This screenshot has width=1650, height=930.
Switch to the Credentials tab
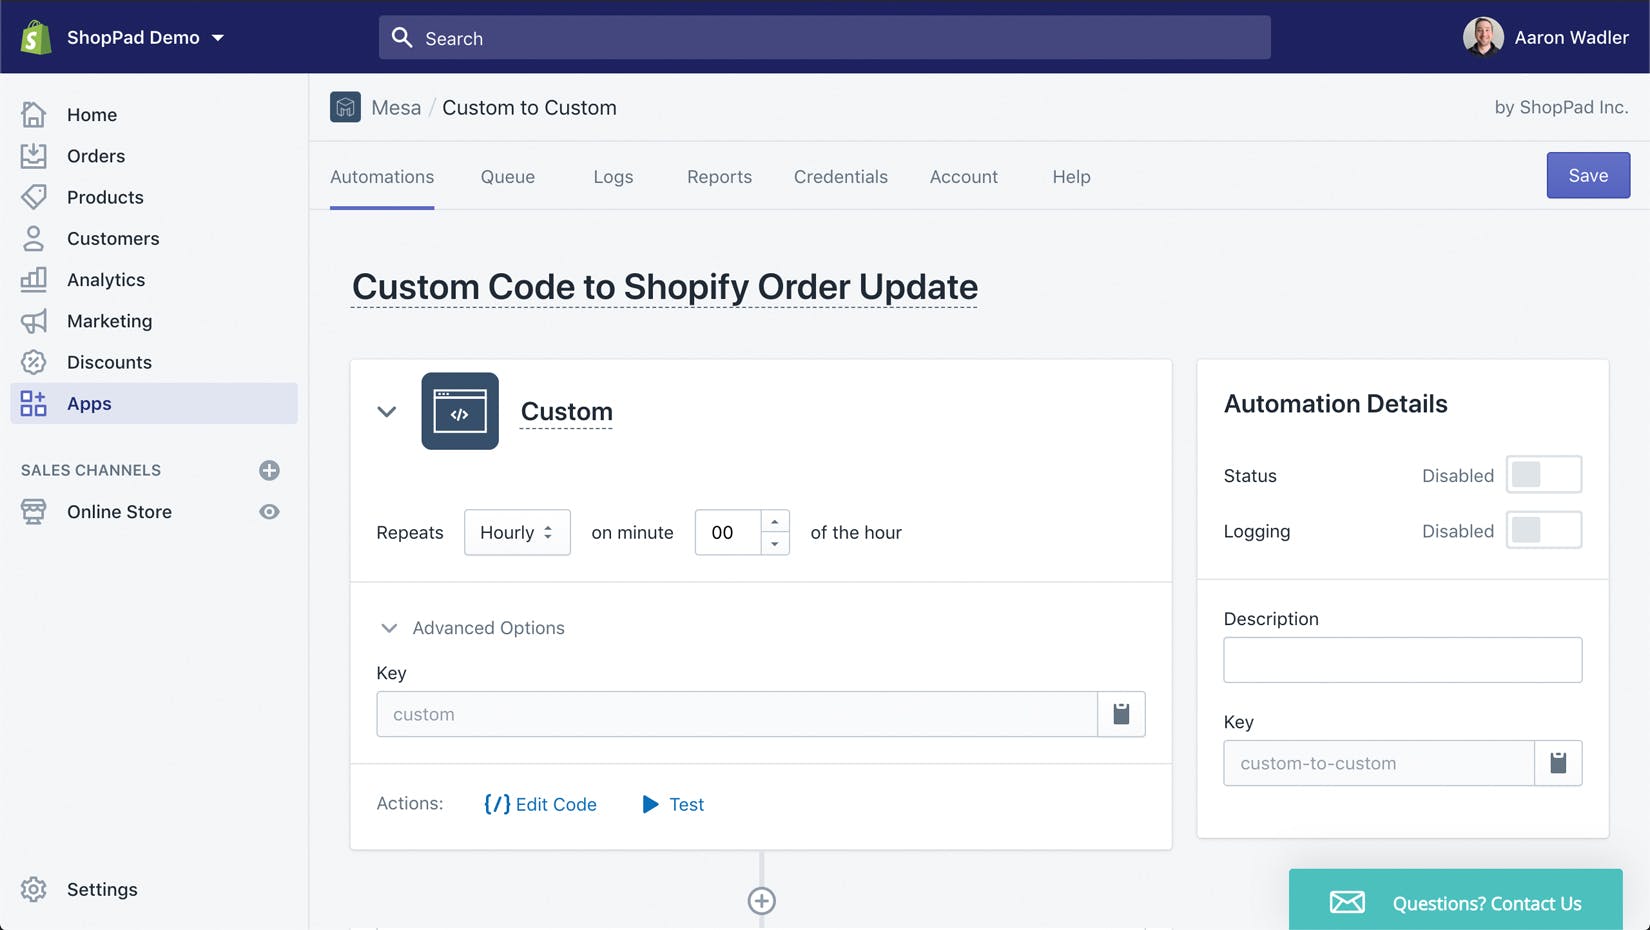tap(841, 176)
